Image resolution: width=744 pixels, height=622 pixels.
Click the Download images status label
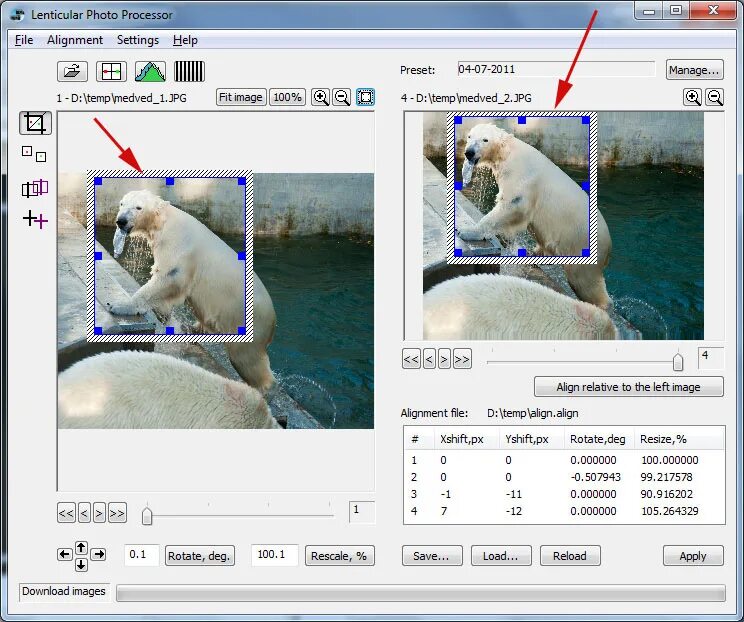point(64,591)
